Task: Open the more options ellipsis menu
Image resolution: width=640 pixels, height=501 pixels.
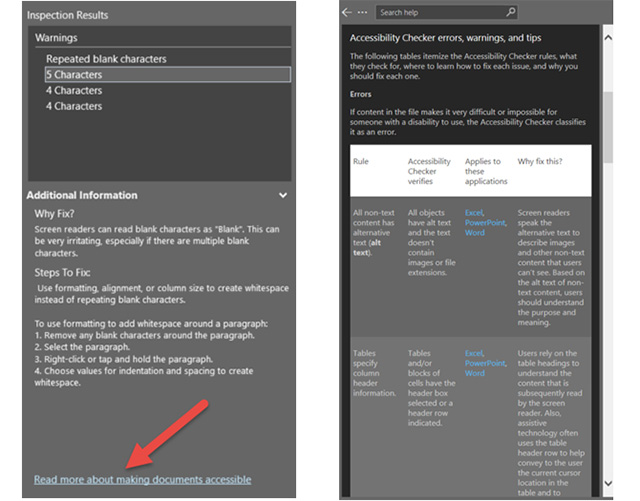Action: coord(362,13)
